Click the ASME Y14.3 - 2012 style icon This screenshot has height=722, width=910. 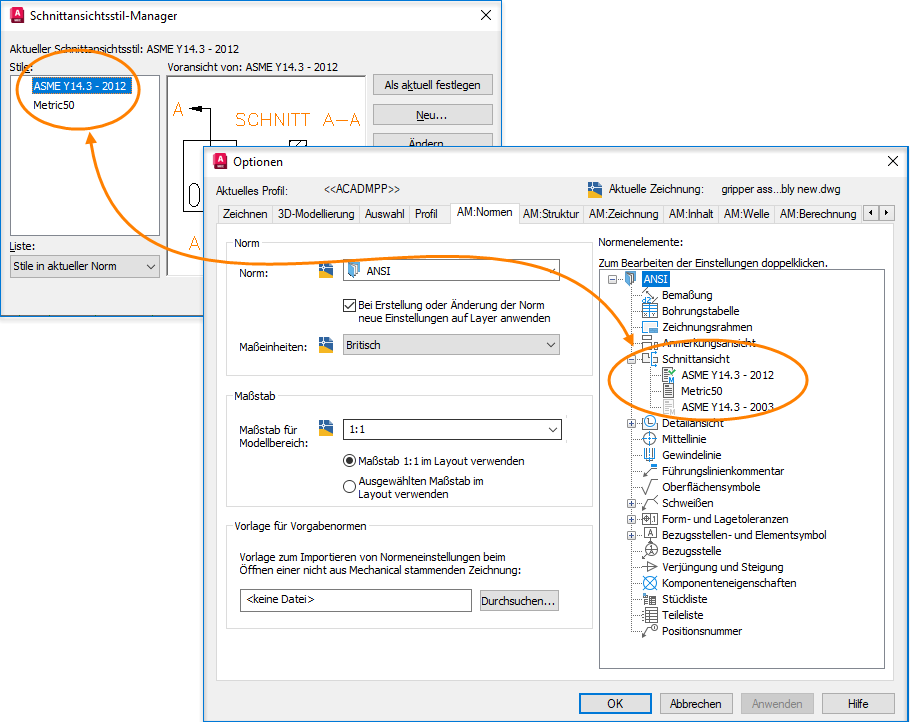tap(669, 375)
